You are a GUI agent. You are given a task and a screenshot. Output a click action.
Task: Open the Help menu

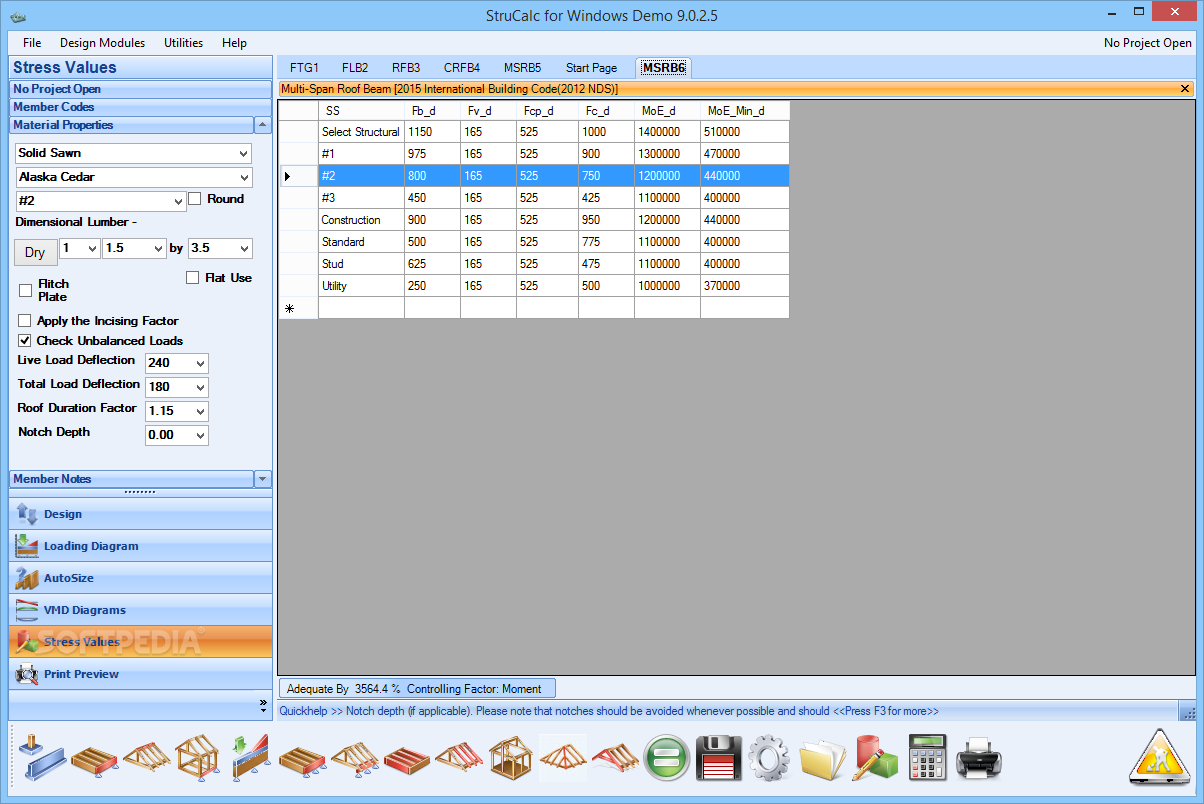234,43
